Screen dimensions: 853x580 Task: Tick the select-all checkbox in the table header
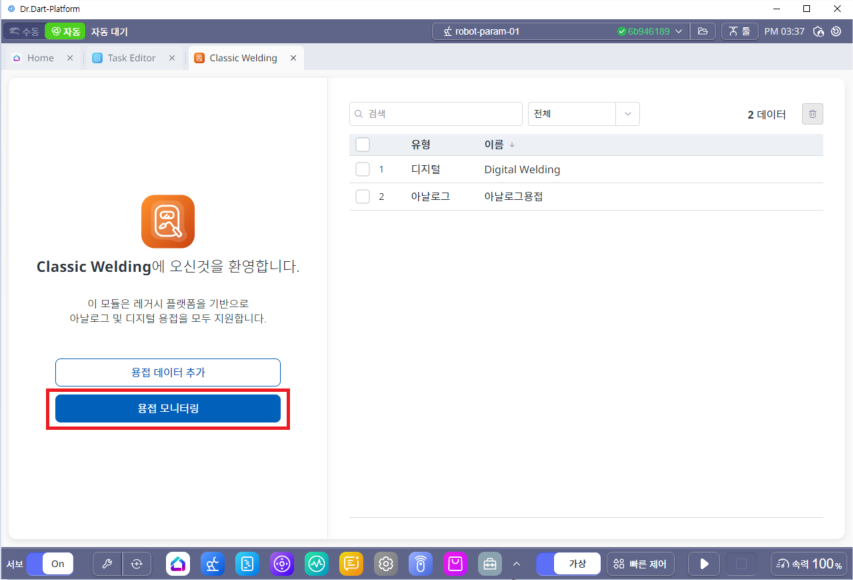click(x=363, y=144)
